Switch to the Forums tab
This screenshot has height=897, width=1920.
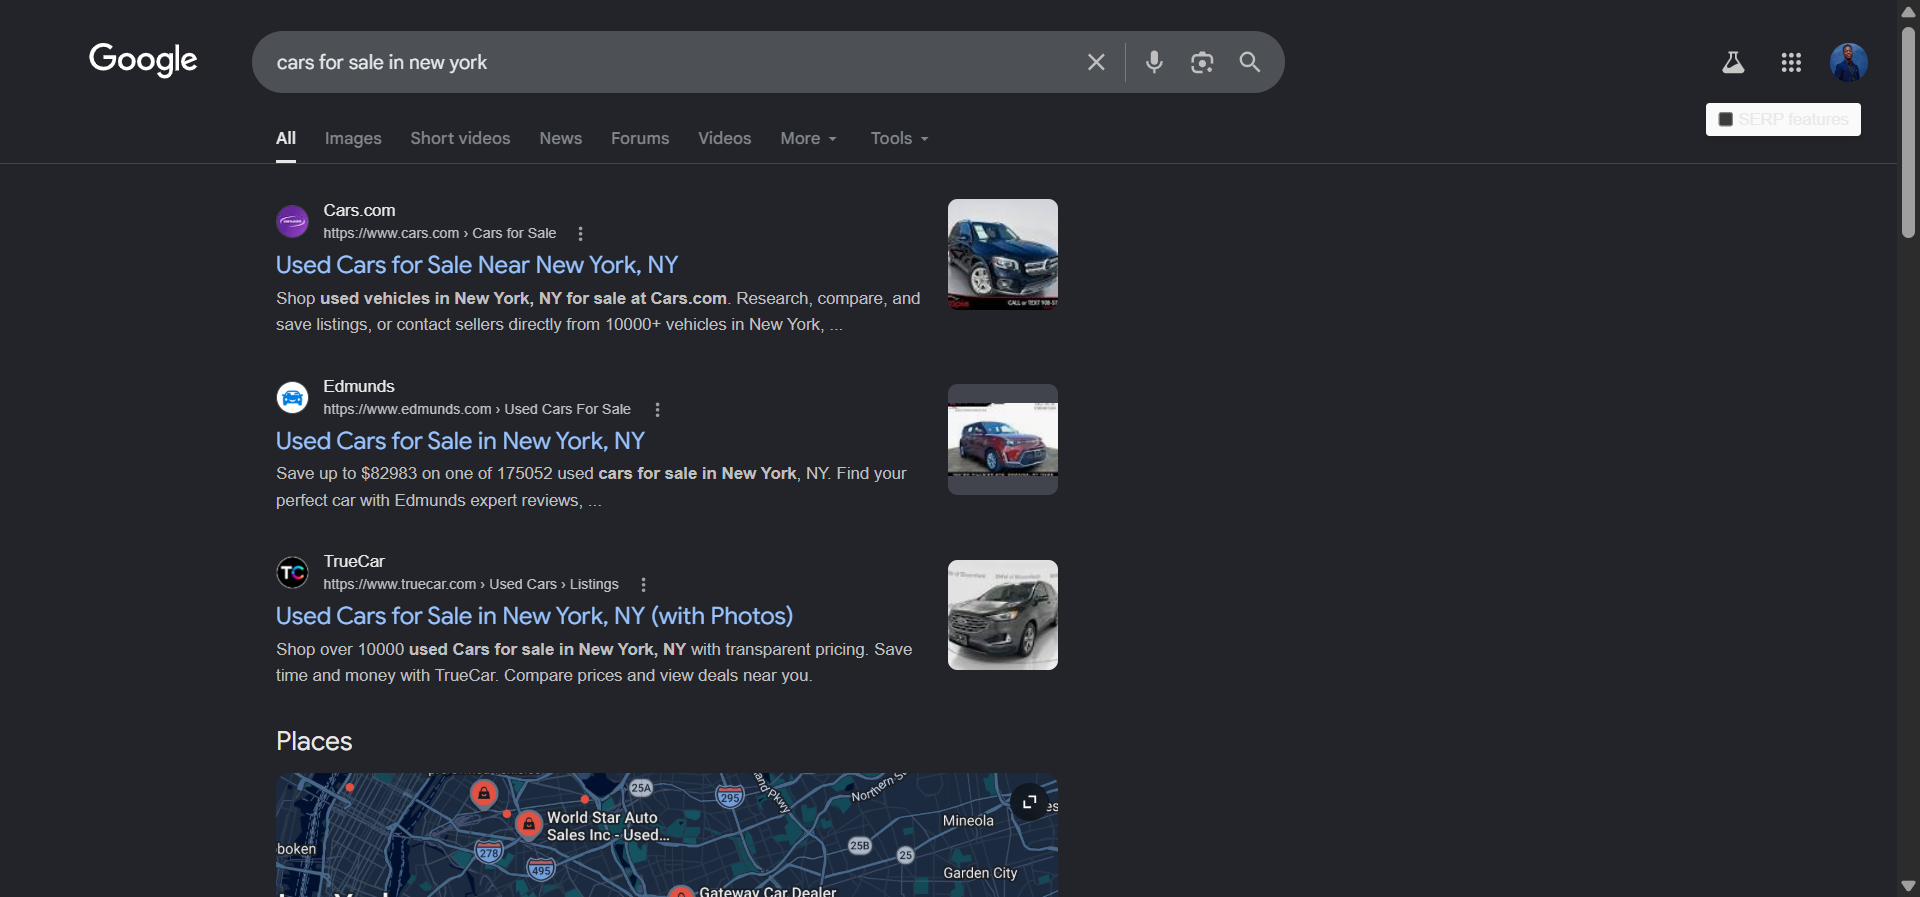640,138
